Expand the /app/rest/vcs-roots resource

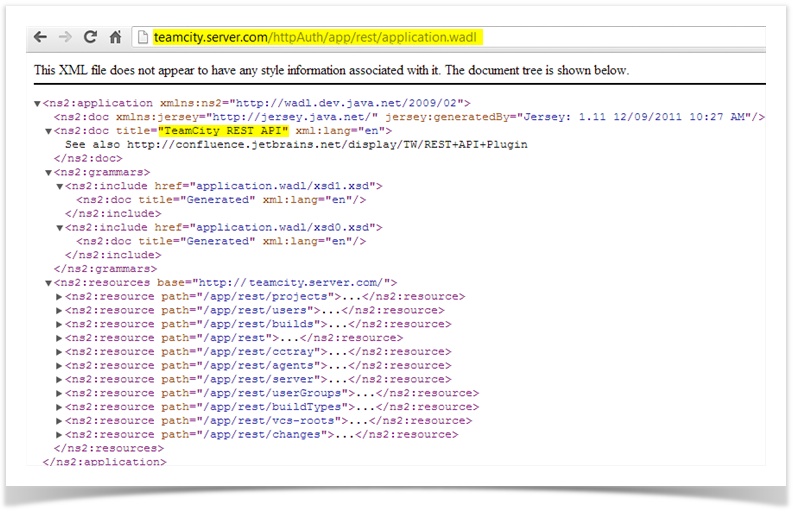60,421
